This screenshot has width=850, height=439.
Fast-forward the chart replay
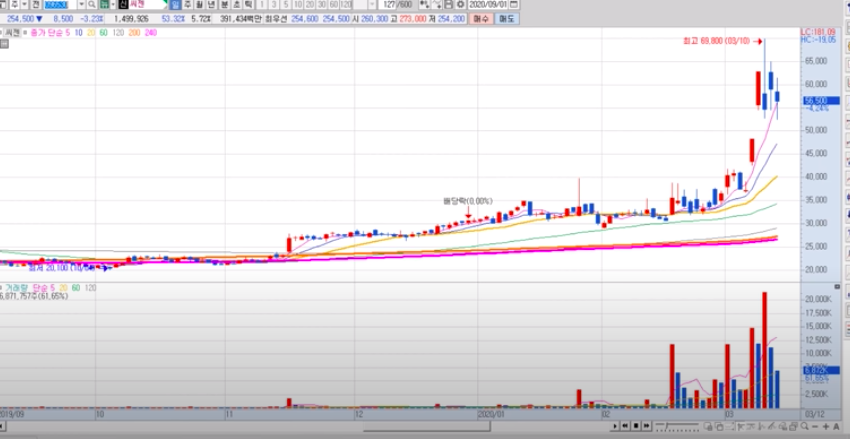click(x=646, y=426)
